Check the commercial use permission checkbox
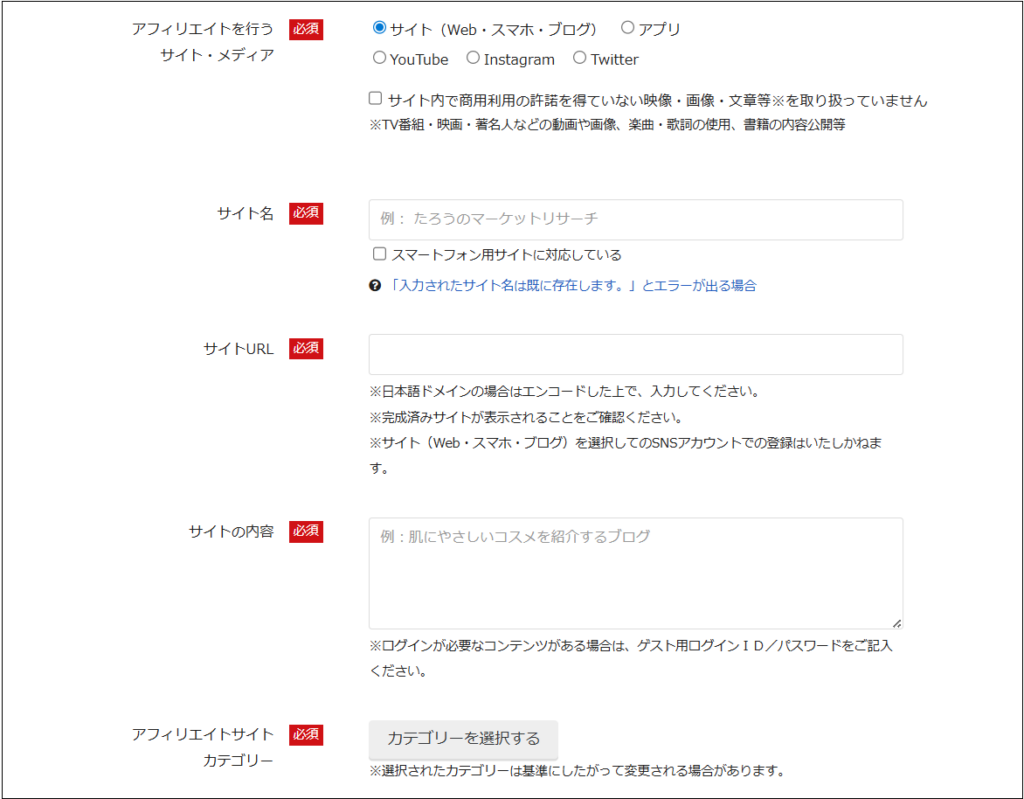1024x799 pixels. pos(374,97)
